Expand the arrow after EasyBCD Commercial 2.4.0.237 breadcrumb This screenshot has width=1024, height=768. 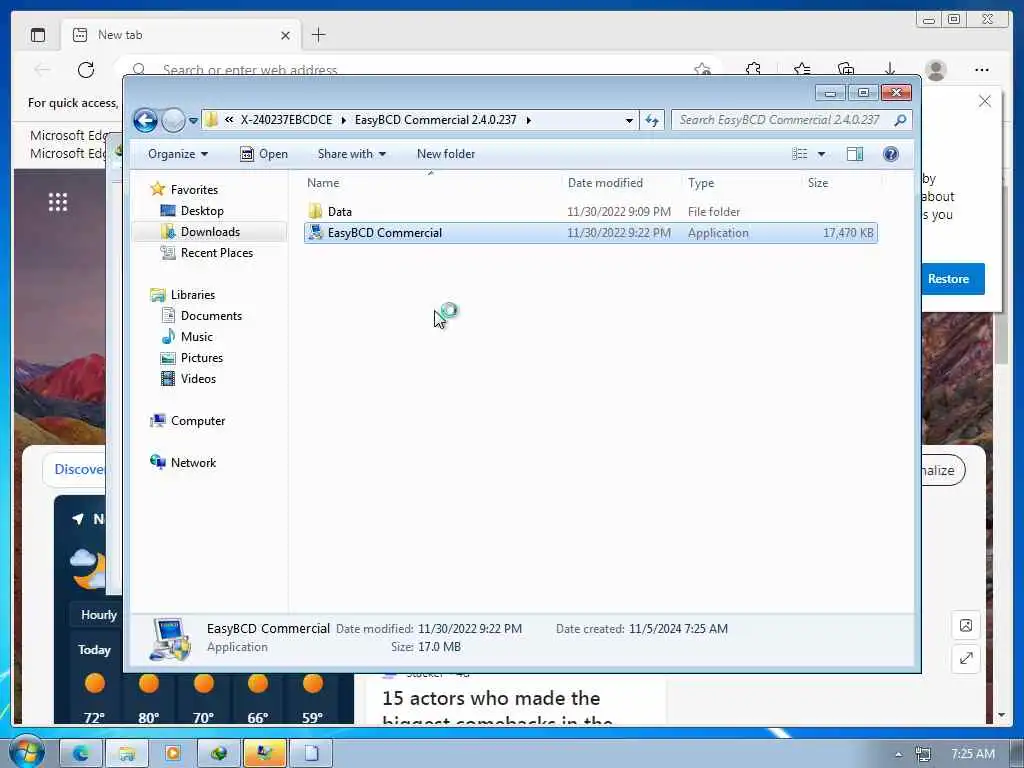pyautogui.click(x=528, y=120)
